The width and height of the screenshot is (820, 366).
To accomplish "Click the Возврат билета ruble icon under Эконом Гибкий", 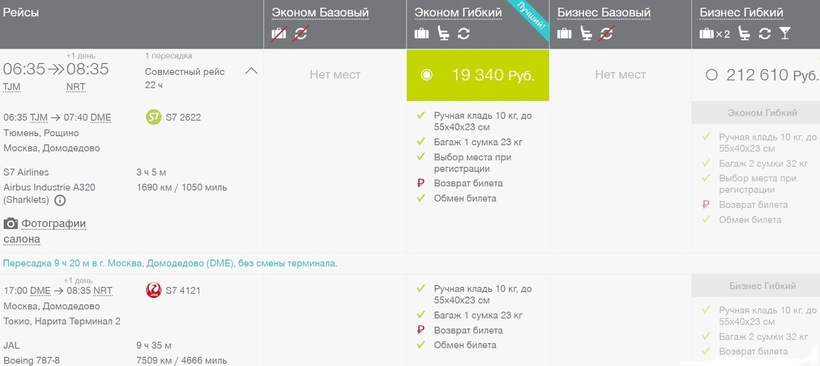I will (x=420, y=184).
